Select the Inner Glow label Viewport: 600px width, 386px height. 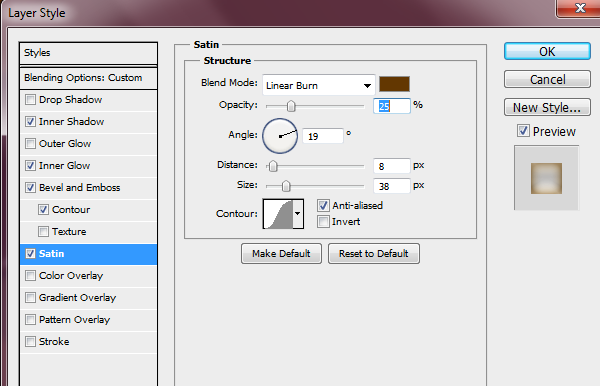click(64, 166)
